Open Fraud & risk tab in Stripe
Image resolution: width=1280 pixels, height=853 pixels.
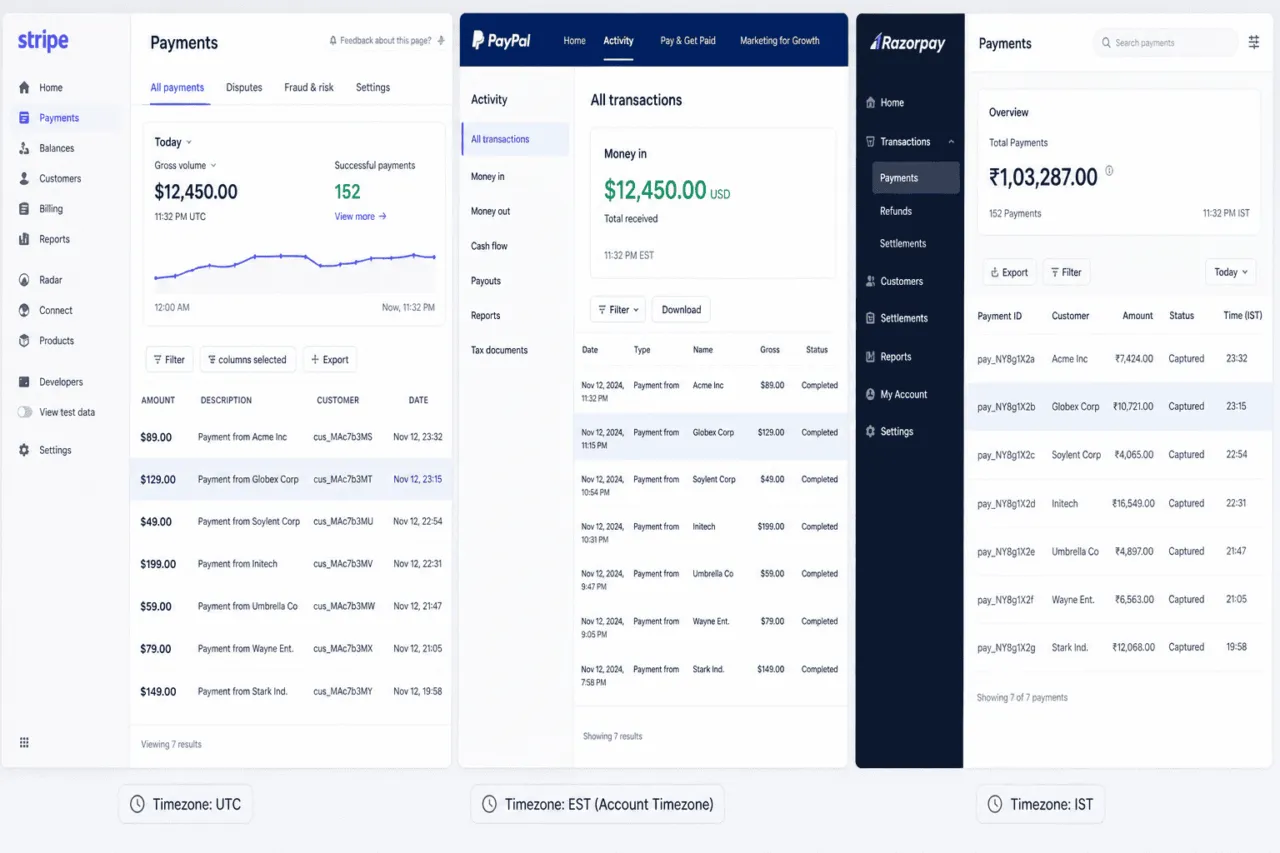click(309, 88)
